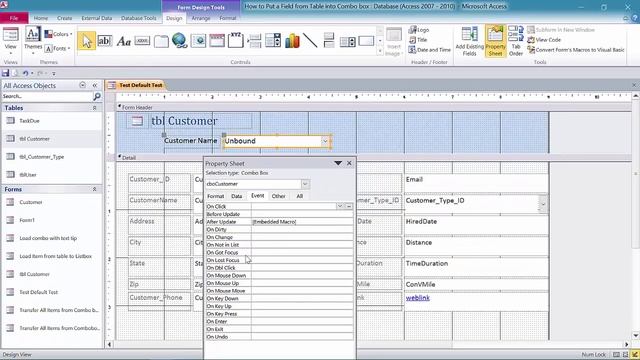Open Property Sheet All tab

(300, 196)
